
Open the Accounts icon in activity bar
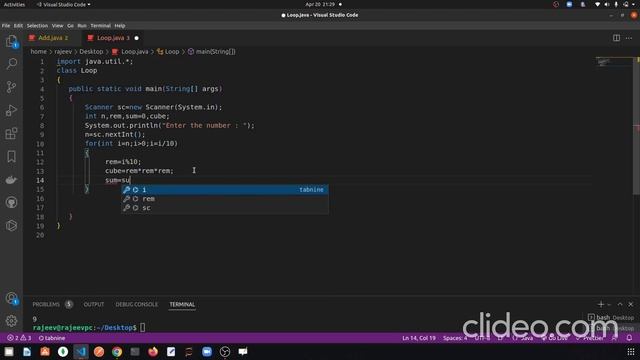(11, 298)
